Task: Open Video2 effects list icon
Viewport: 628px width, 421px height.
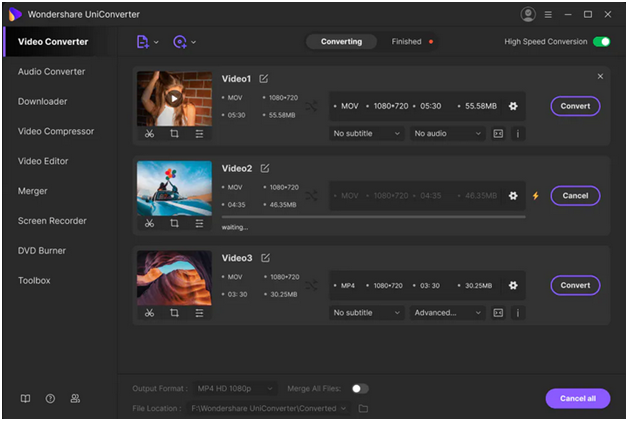Action: click(x=199, y=224)
